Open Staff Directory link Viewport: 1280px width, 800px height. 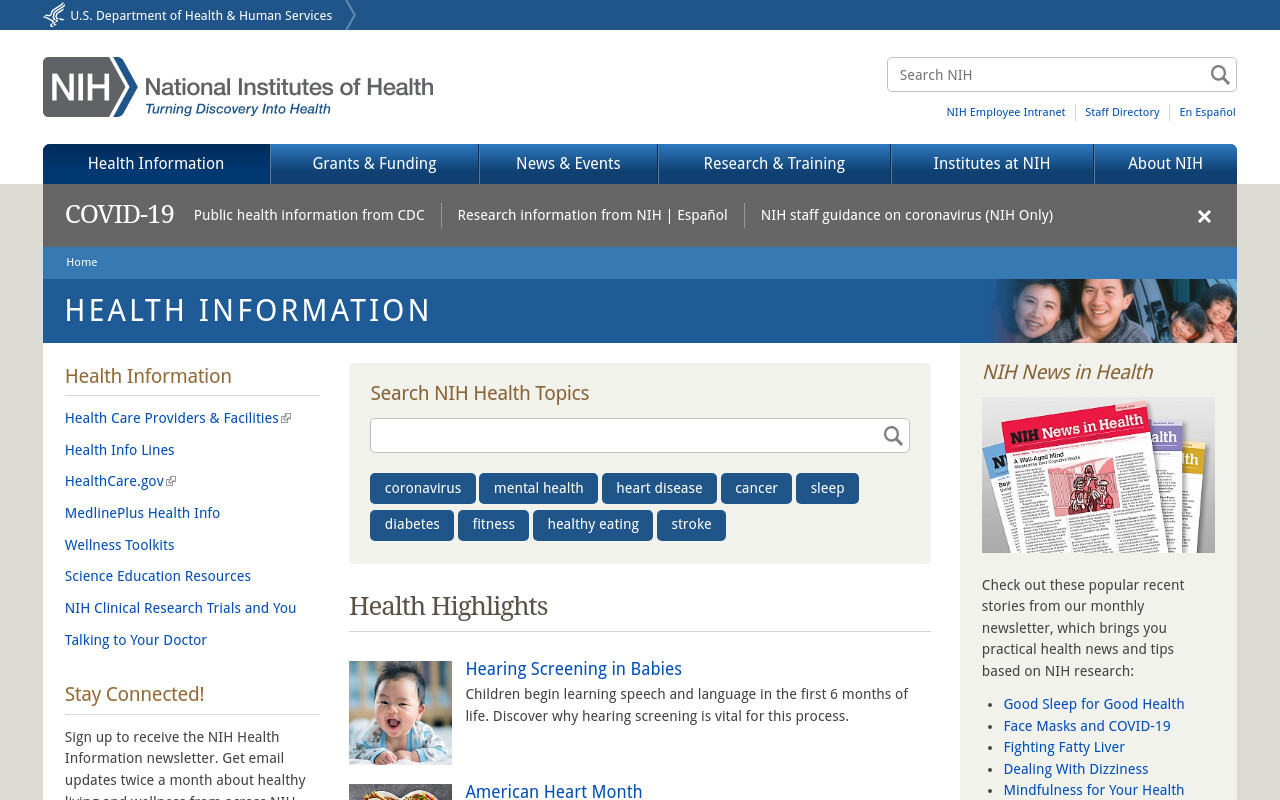(x=1122, y=112)
